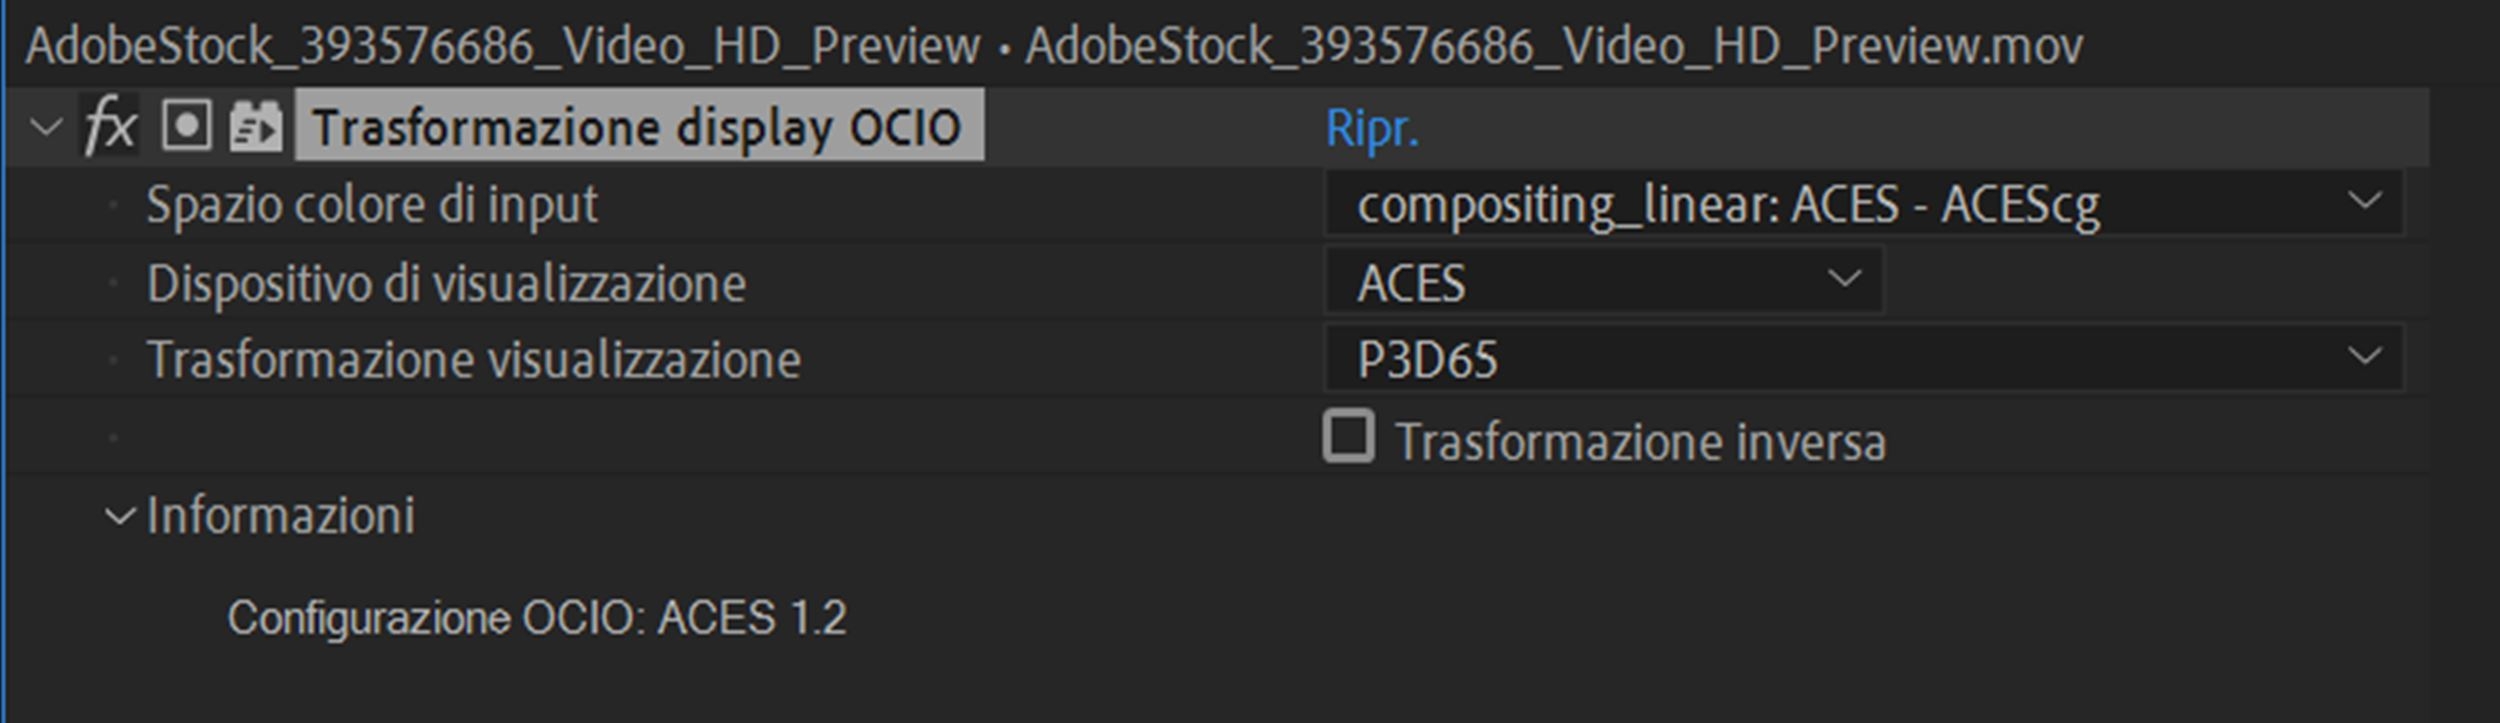2500x723 pixels.
Task: Collapse the Trasformazione display OCIO effect
Action: [46, 127]
